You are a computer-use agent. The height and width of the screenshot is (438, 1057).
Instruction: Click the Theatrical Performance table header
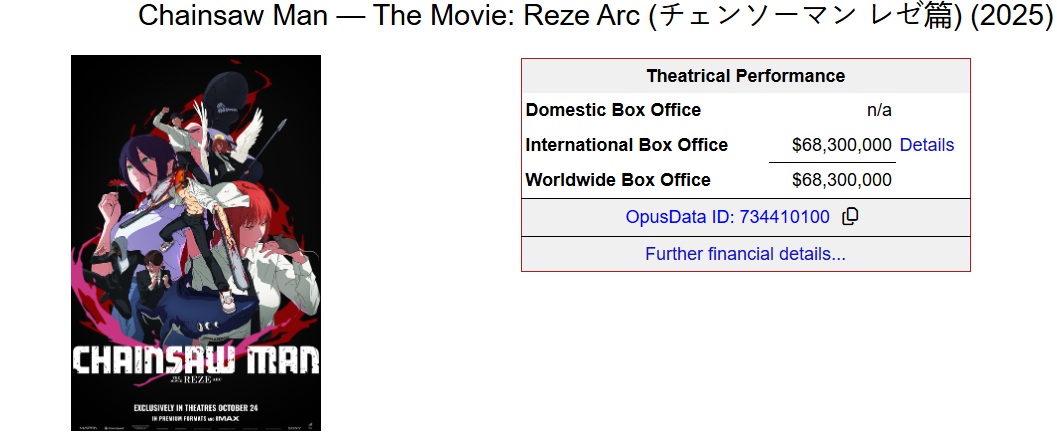pyautogui.click(x=745, y=76)
